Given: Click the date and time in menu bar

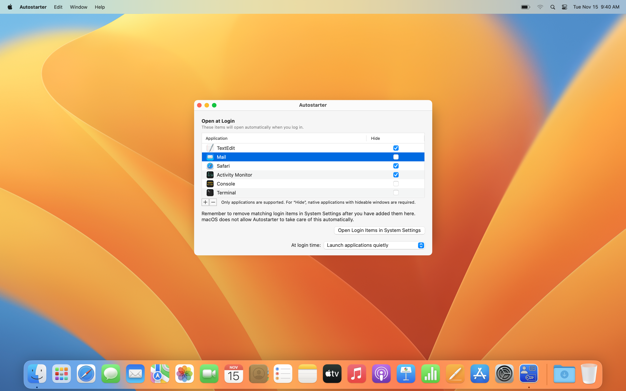Looking at the screenshot, I should (596, 7).
